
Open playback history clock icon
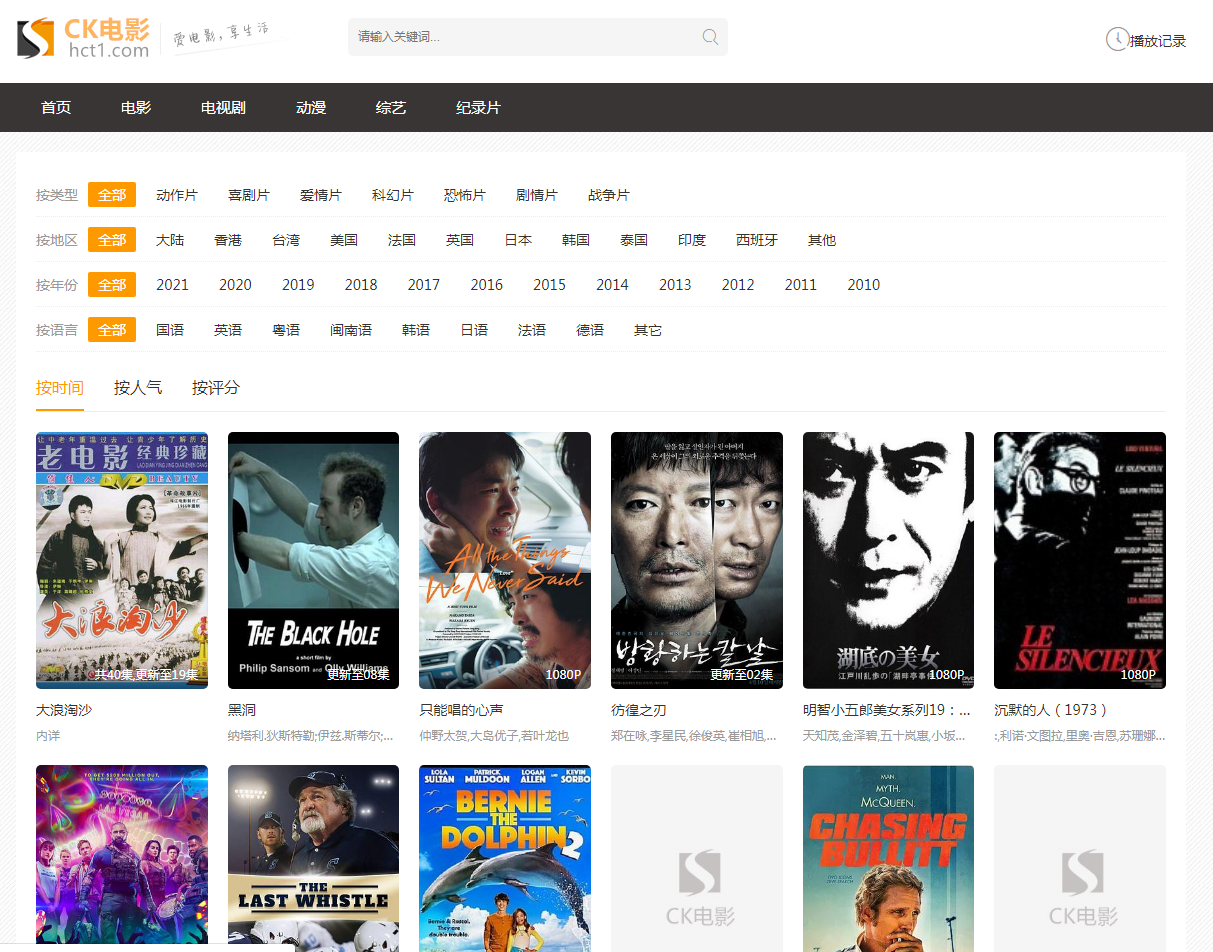coord(1116,40)
